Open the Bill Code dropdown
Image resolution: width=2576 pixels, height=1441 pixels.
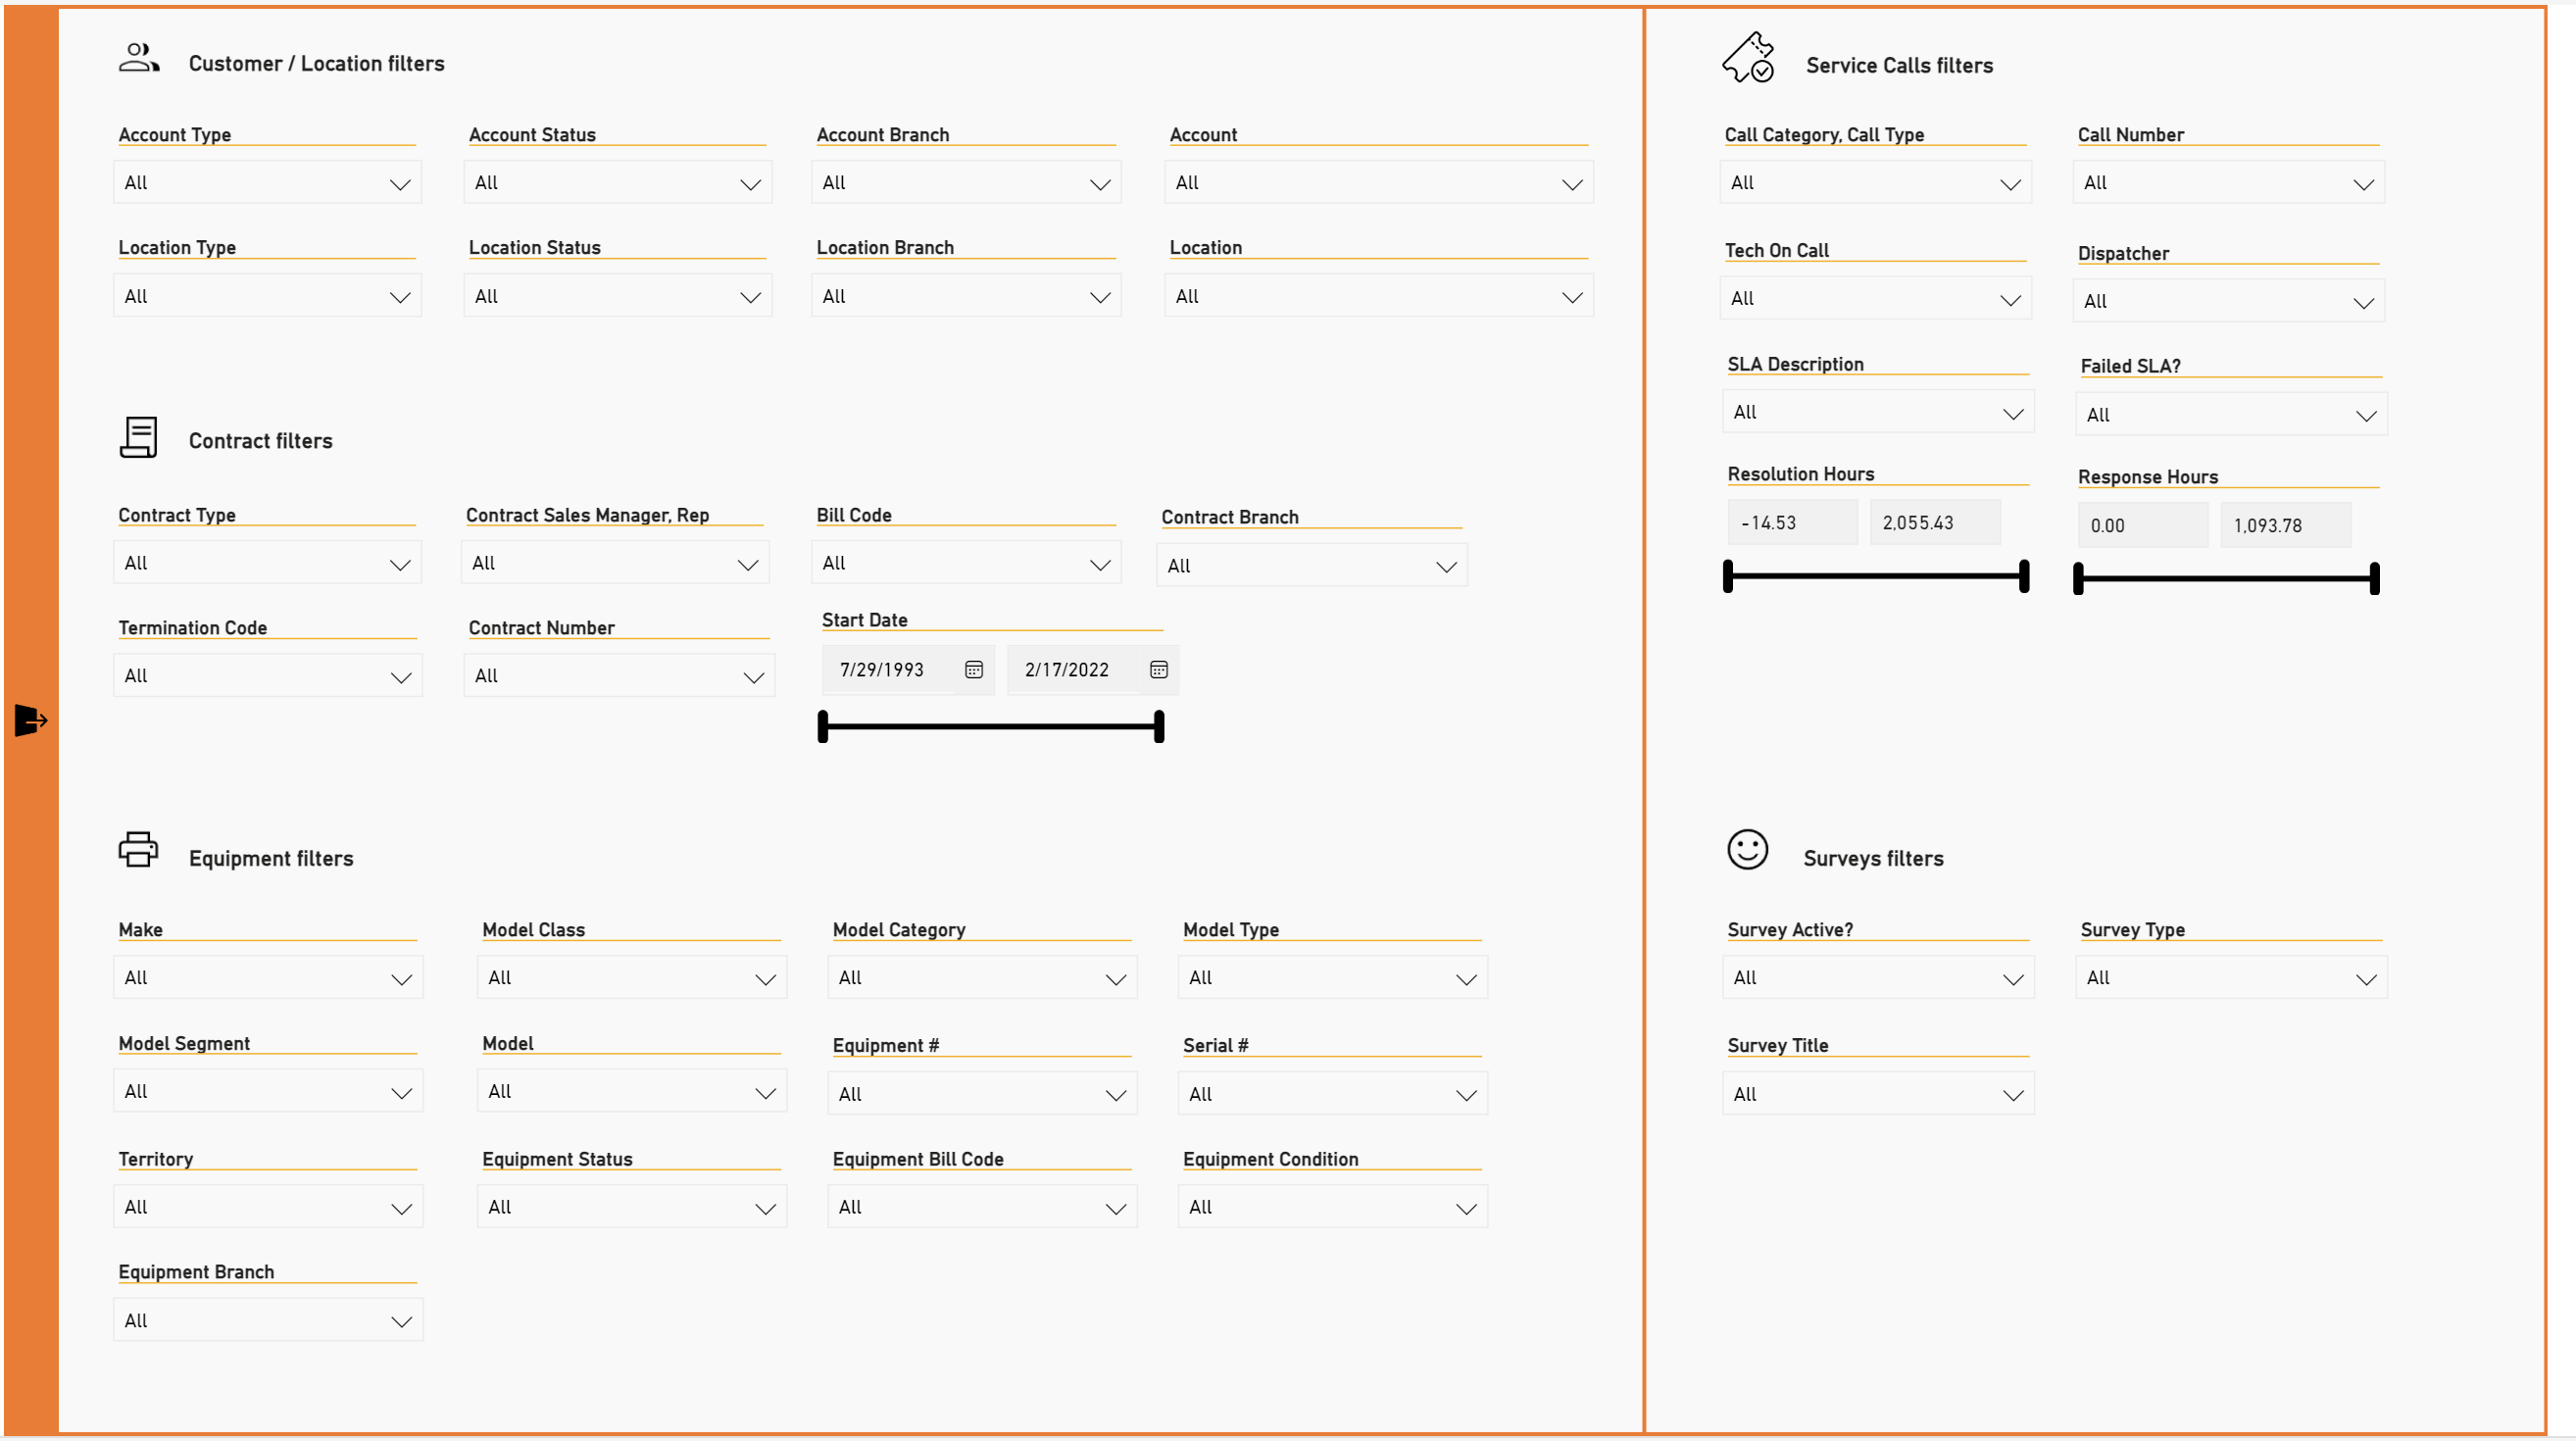(x=966, y=563)
